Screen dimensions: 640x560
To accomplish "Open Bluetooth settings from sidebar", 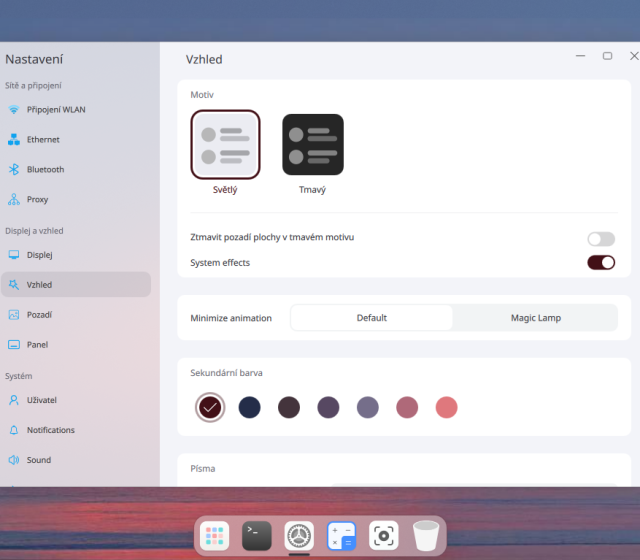I will click(14, 170).
